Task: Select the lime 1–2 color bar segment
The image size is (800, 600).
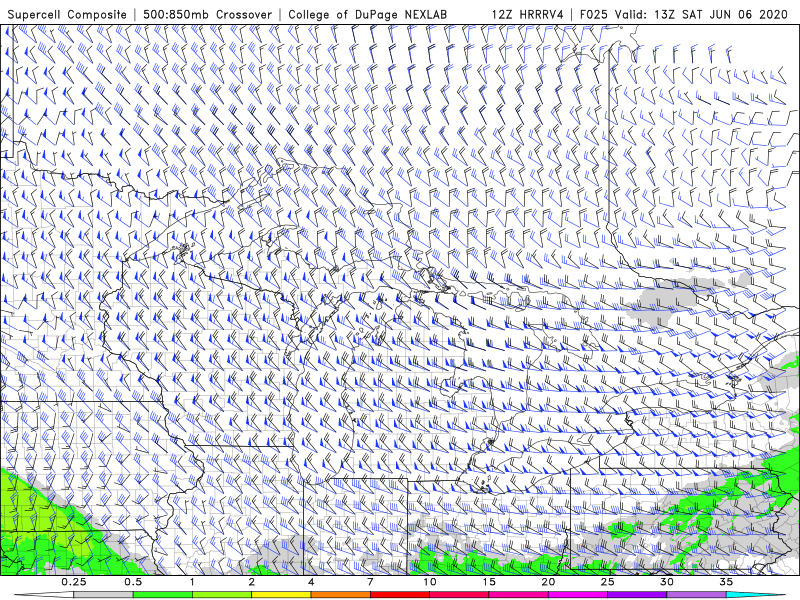Action: pos(222,595)
